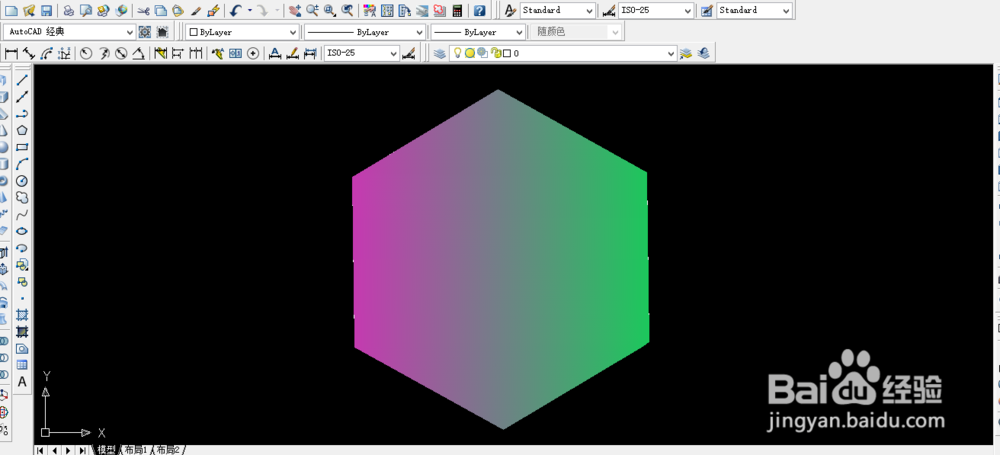The height and width of the screenshot is (455, 1000).
Task: Select the Revision Cloud tool
Action: point(22,197)
